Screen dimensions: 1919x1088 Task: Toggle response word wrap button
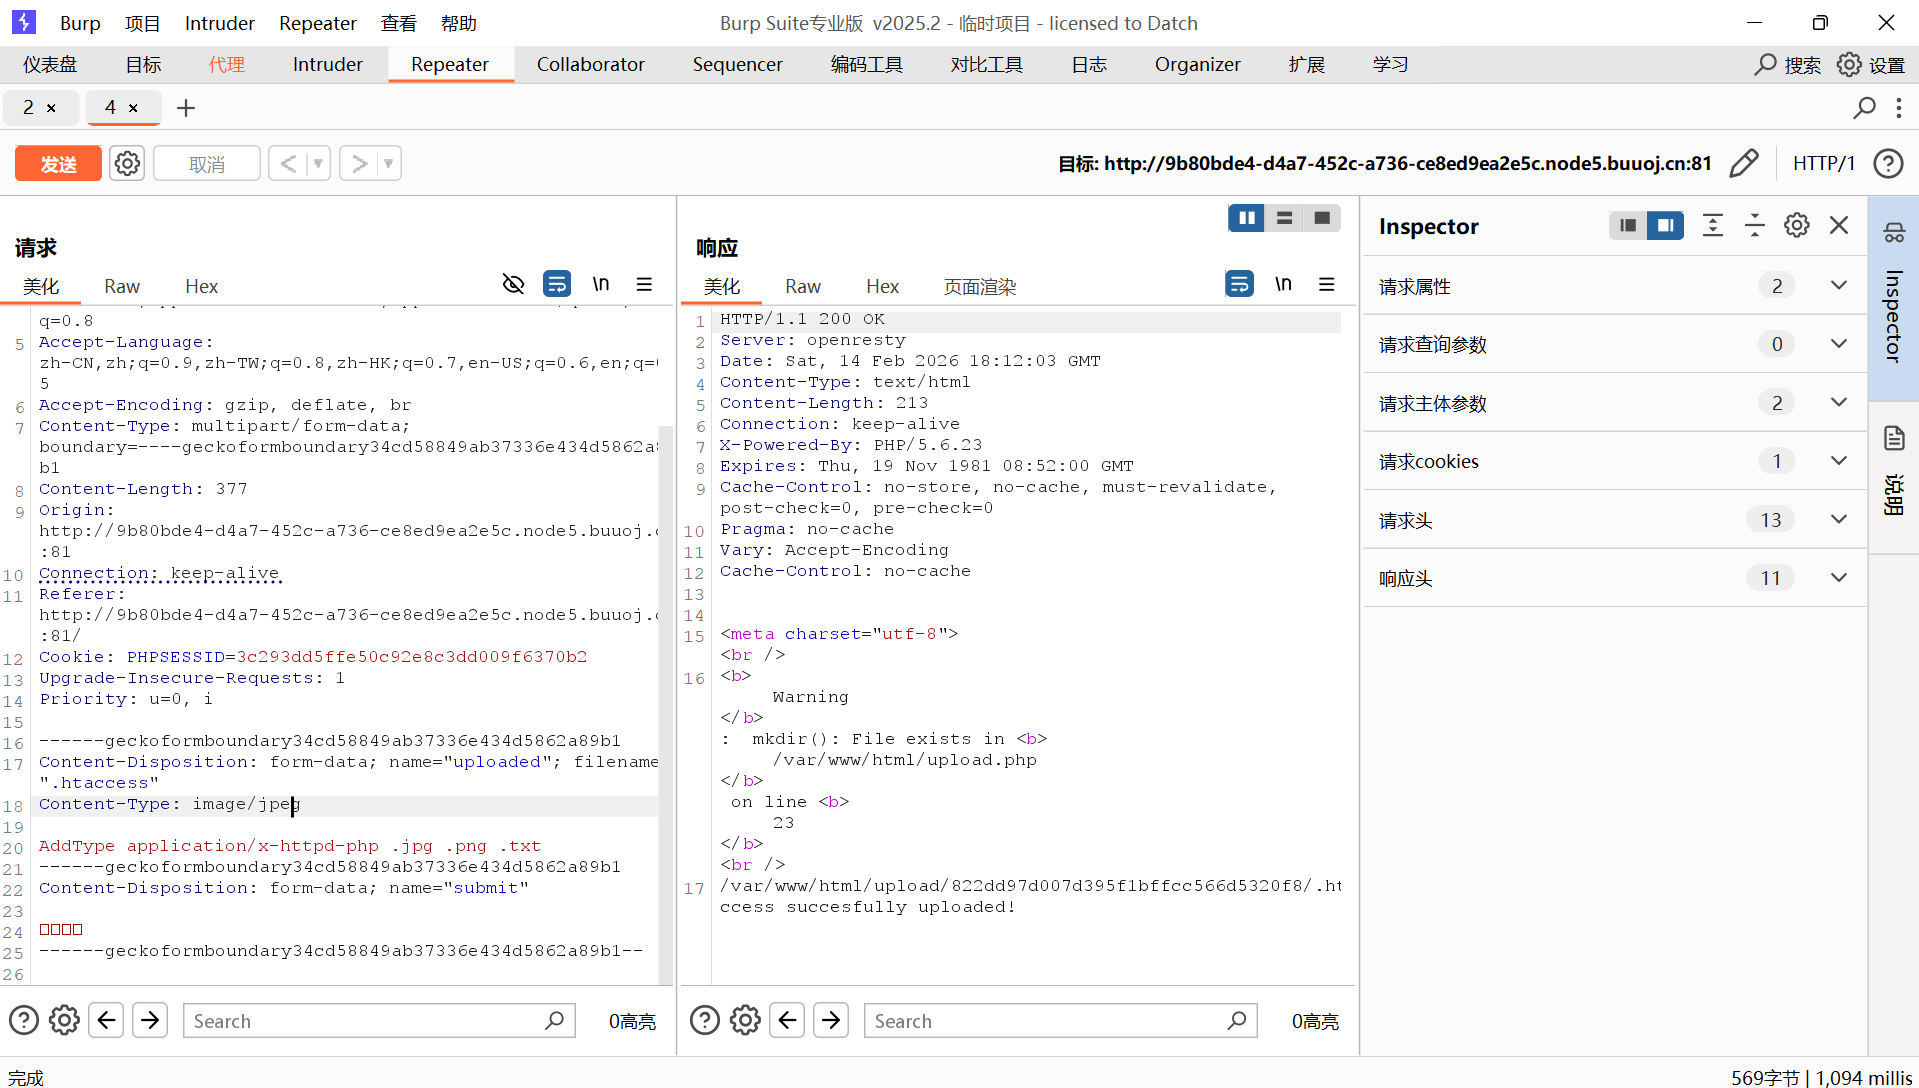tap(1239, 285)
